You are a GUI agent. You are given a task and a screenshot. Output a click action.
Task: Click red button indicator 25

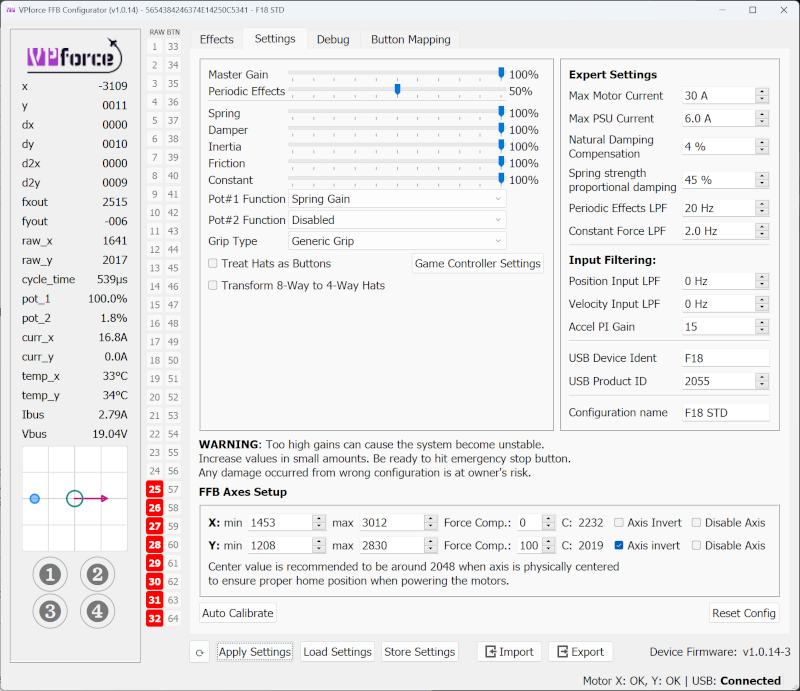tap(155, 489)
